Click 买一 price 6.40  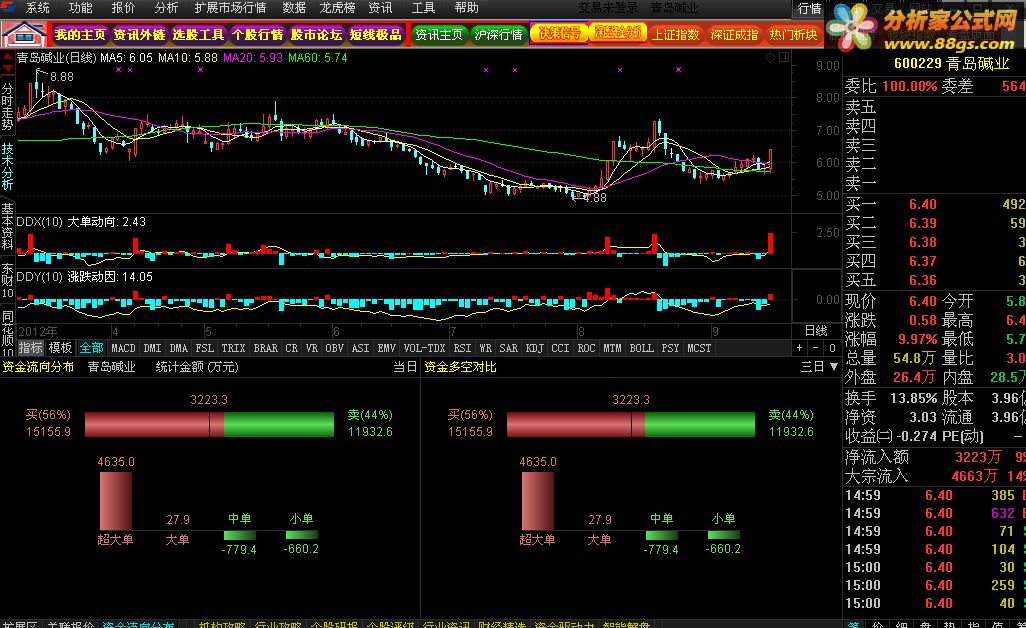[923, 204]
